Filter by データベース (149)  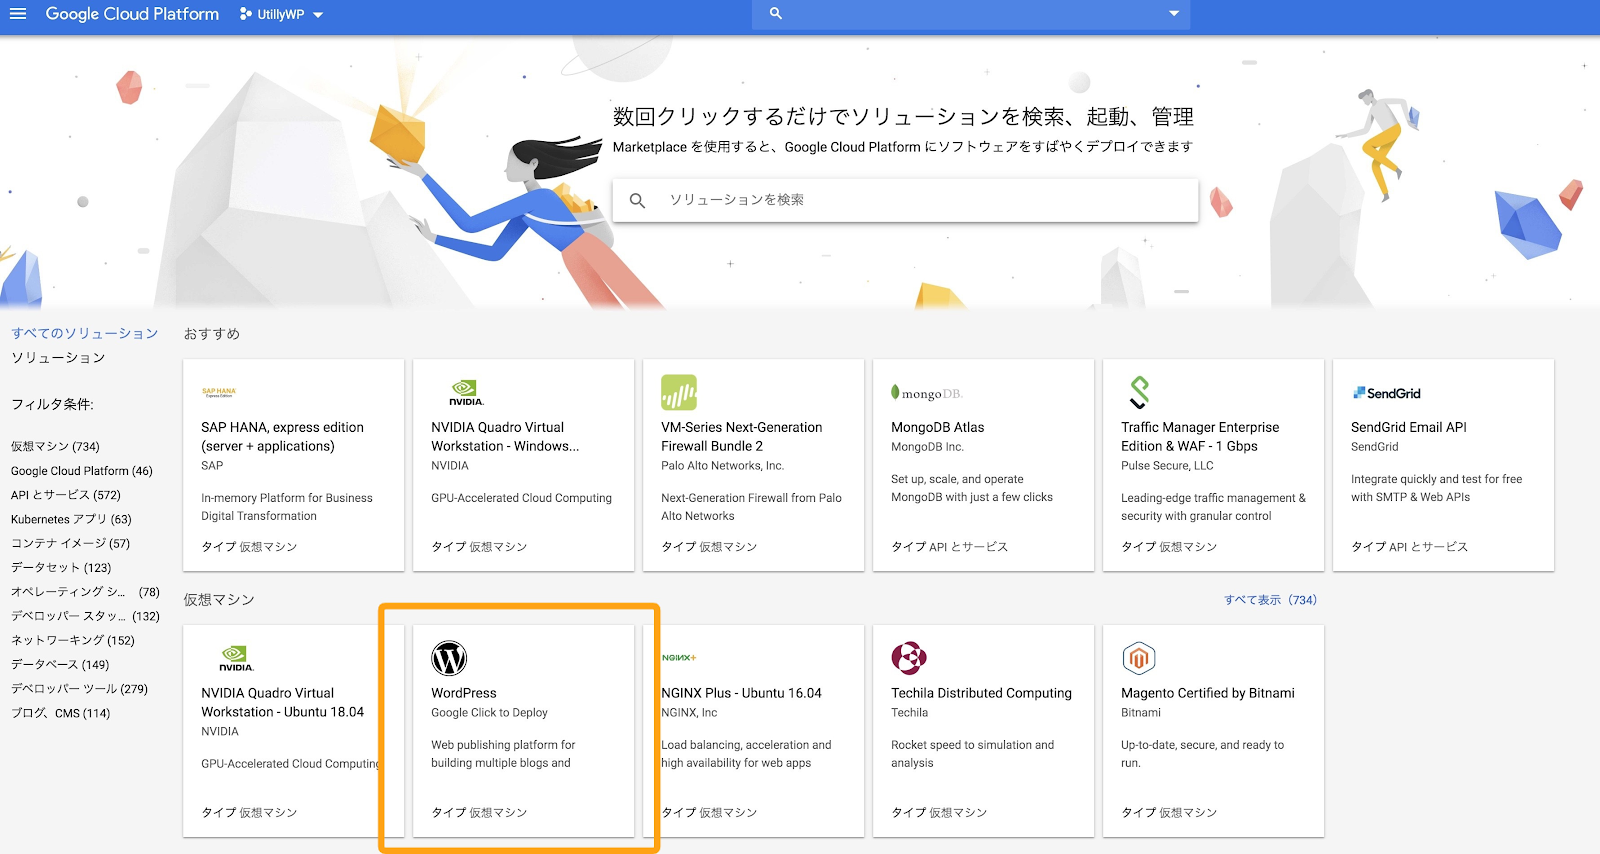point(60,664)
